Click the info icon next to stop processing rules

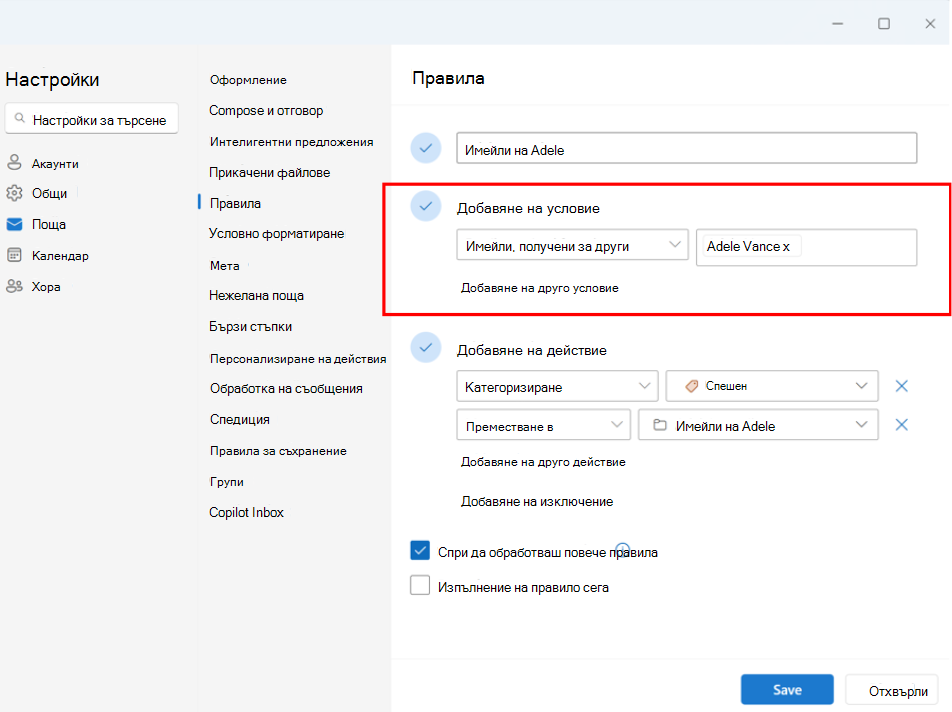[622, 549]
